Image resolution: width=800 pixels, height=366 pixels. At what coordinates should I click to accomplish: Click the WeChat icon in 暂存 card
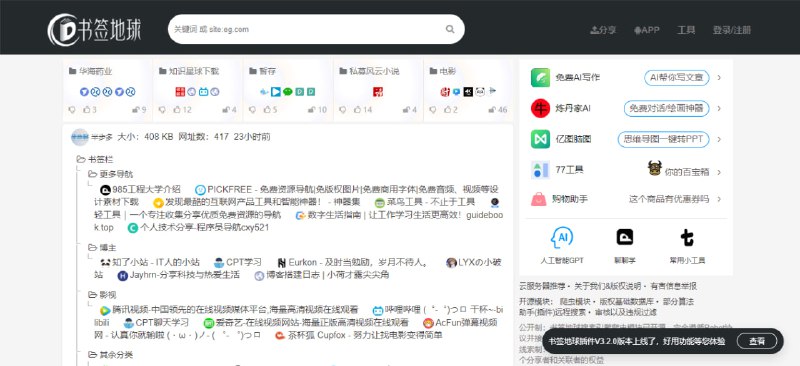[x=288, y=92]
